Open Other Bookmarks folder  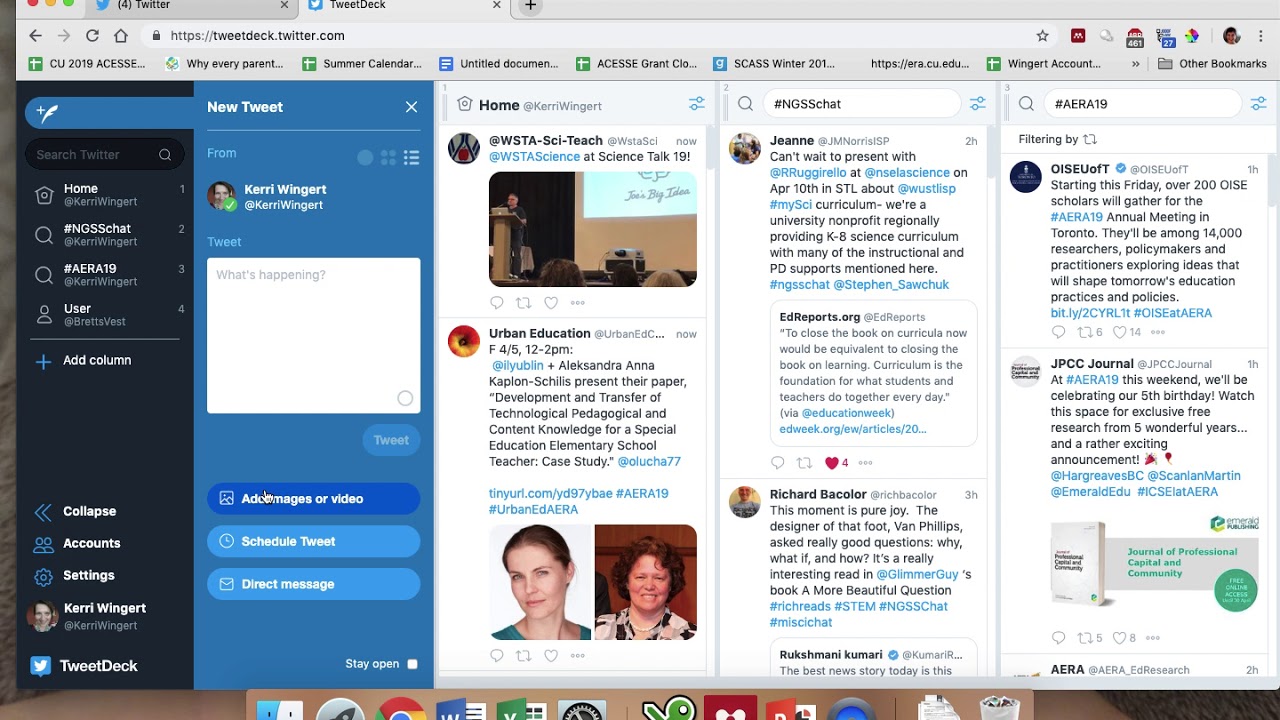(x=1212, y=64)
